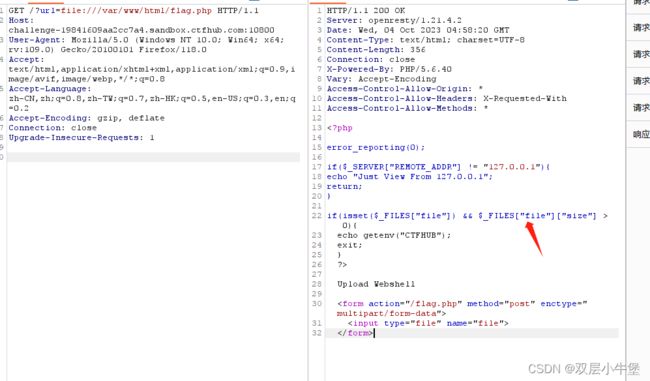Click Connection: close in the response pane
The width and height of the screenshot is (650, 381).
[371, 59]
